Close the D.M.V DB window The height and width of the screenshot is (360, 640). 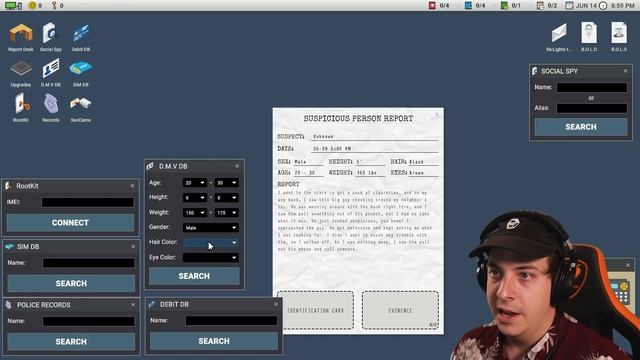click(x=237, y=166)
